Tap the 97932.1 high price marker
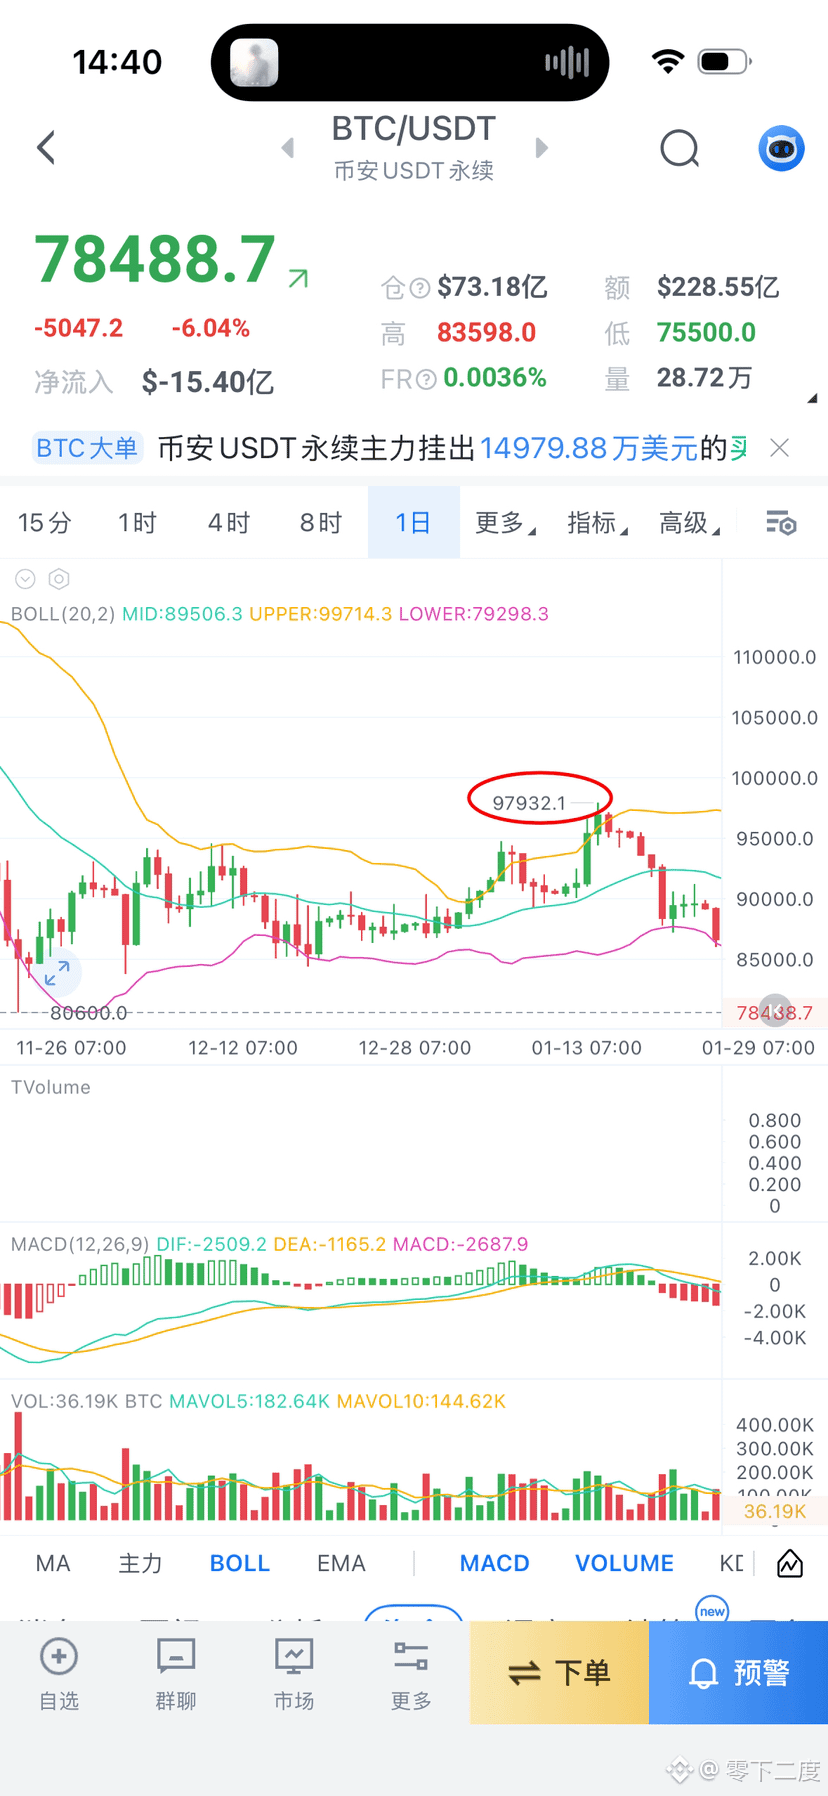This screenshot has width=828, height=1796. tap(529, 803)
